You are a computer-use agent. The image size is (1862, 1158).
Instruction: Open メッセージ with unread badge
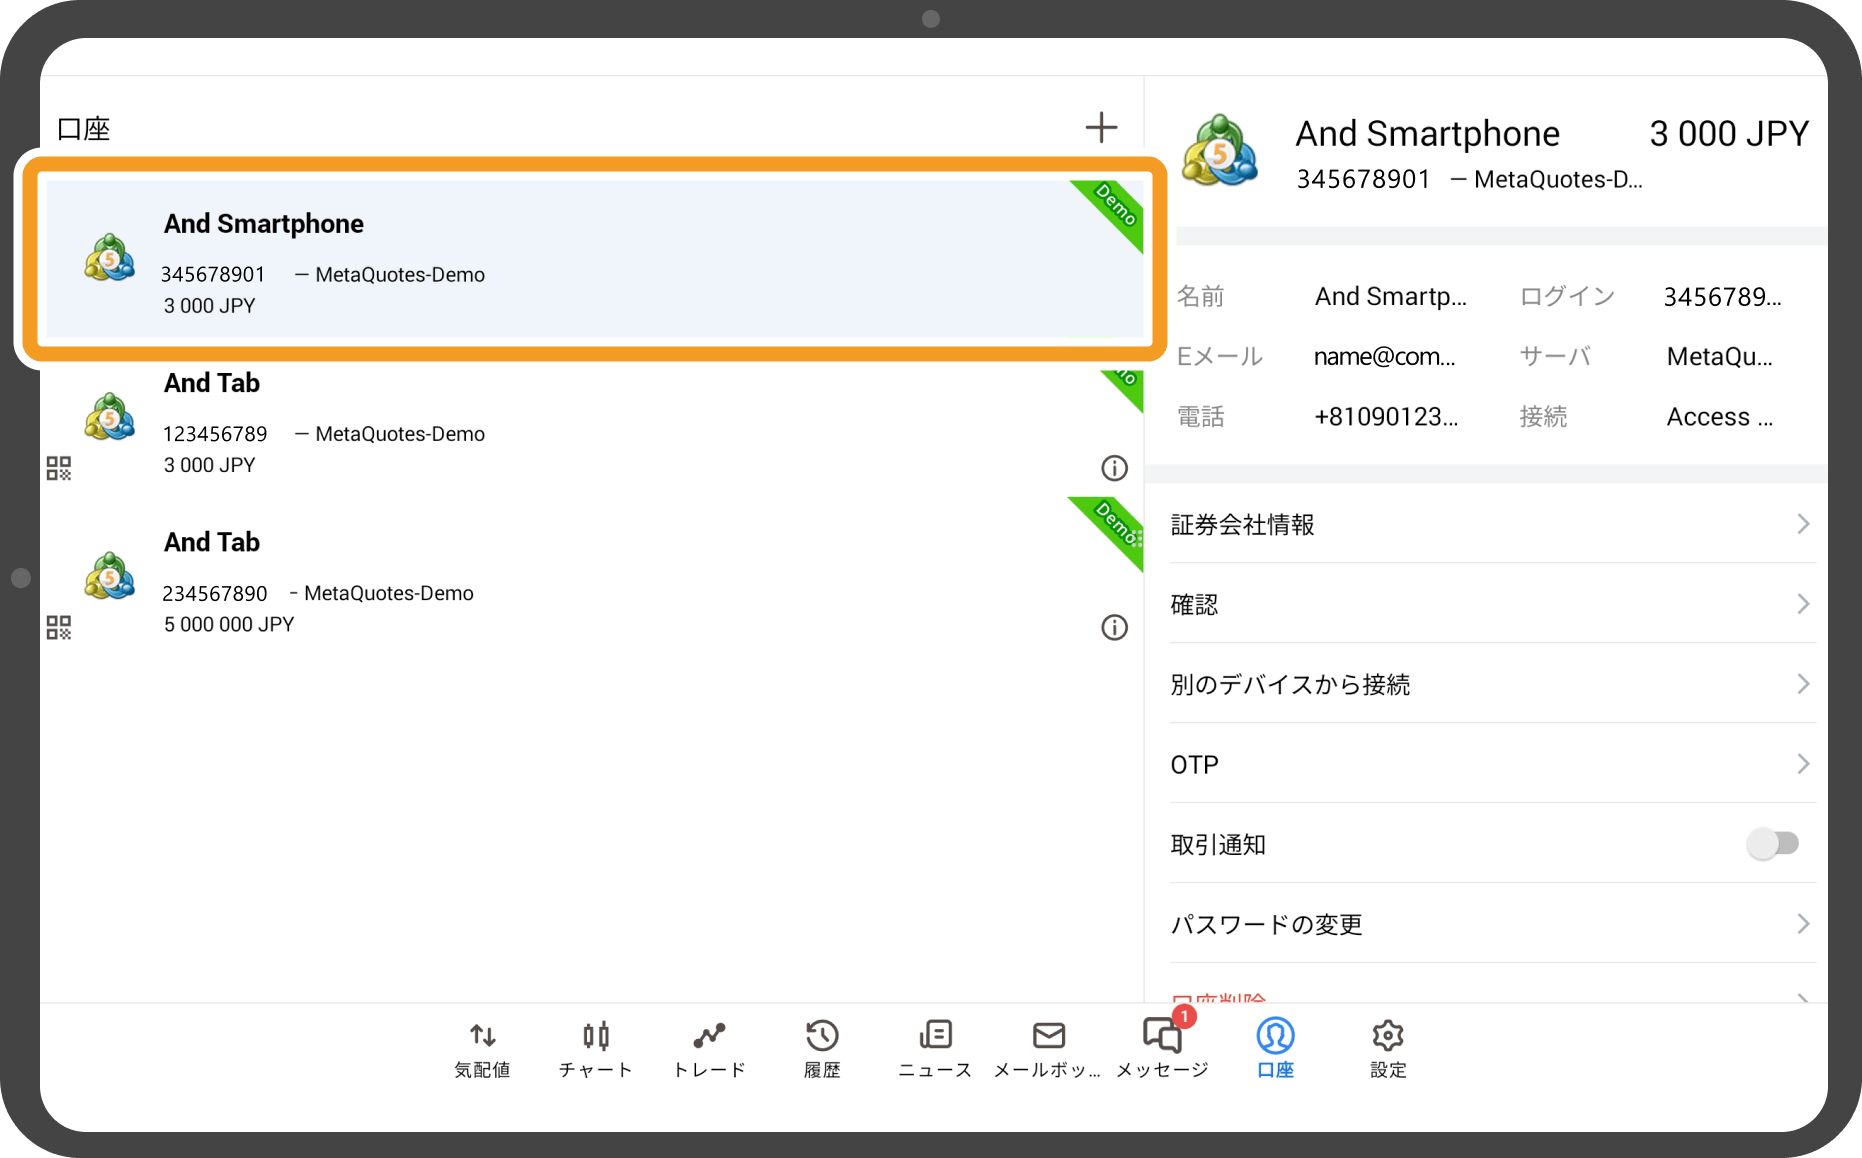tap(1162, 1048)
